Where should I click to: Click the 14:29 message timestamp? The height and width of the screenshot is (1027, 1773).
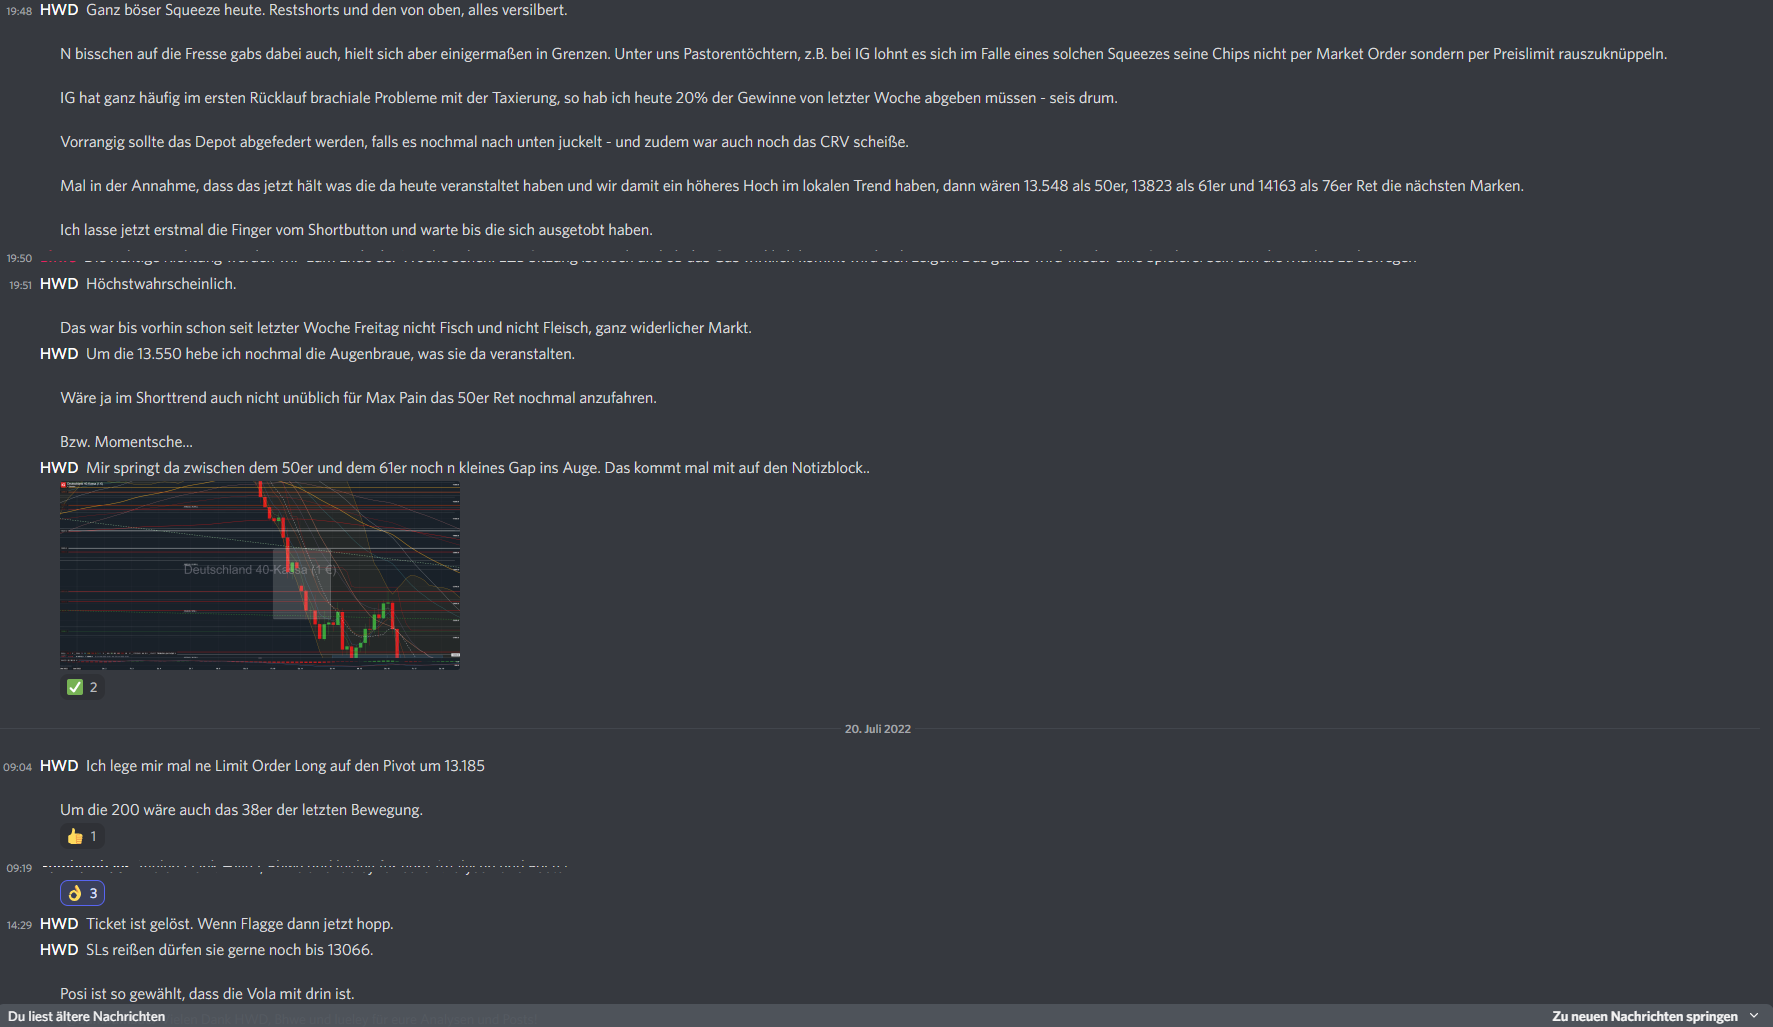point(19,925)
